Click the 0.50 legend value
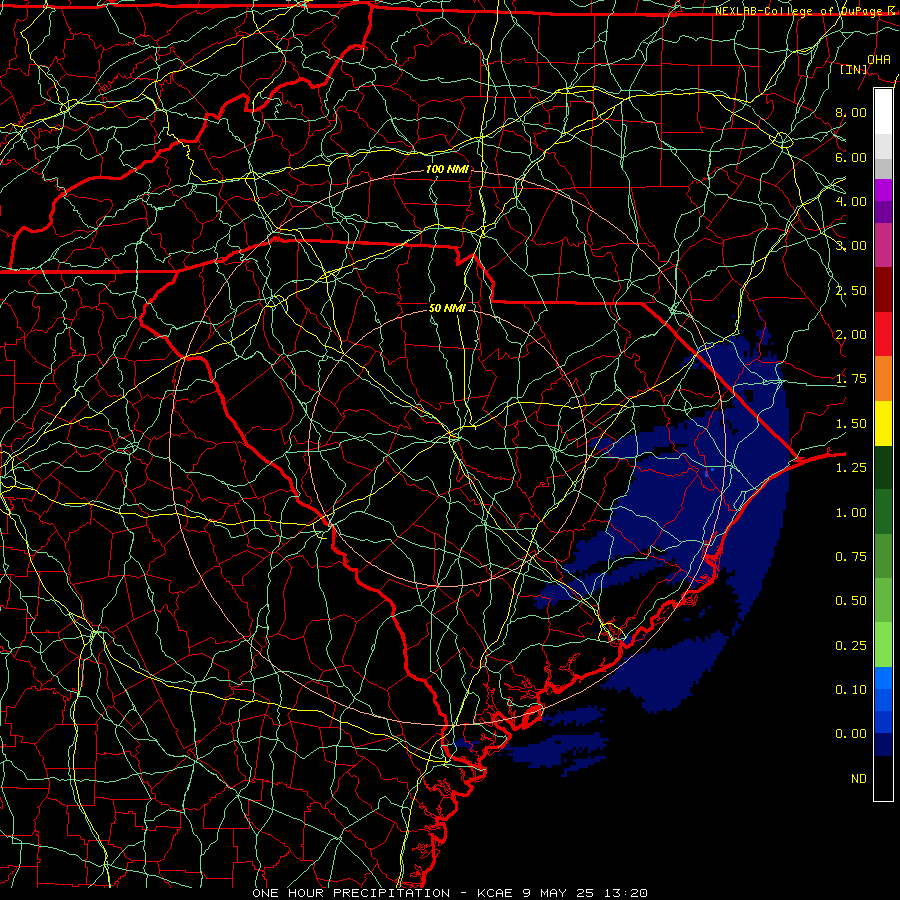This screenshot has height=900, width=900. click(x=851, y=601)
